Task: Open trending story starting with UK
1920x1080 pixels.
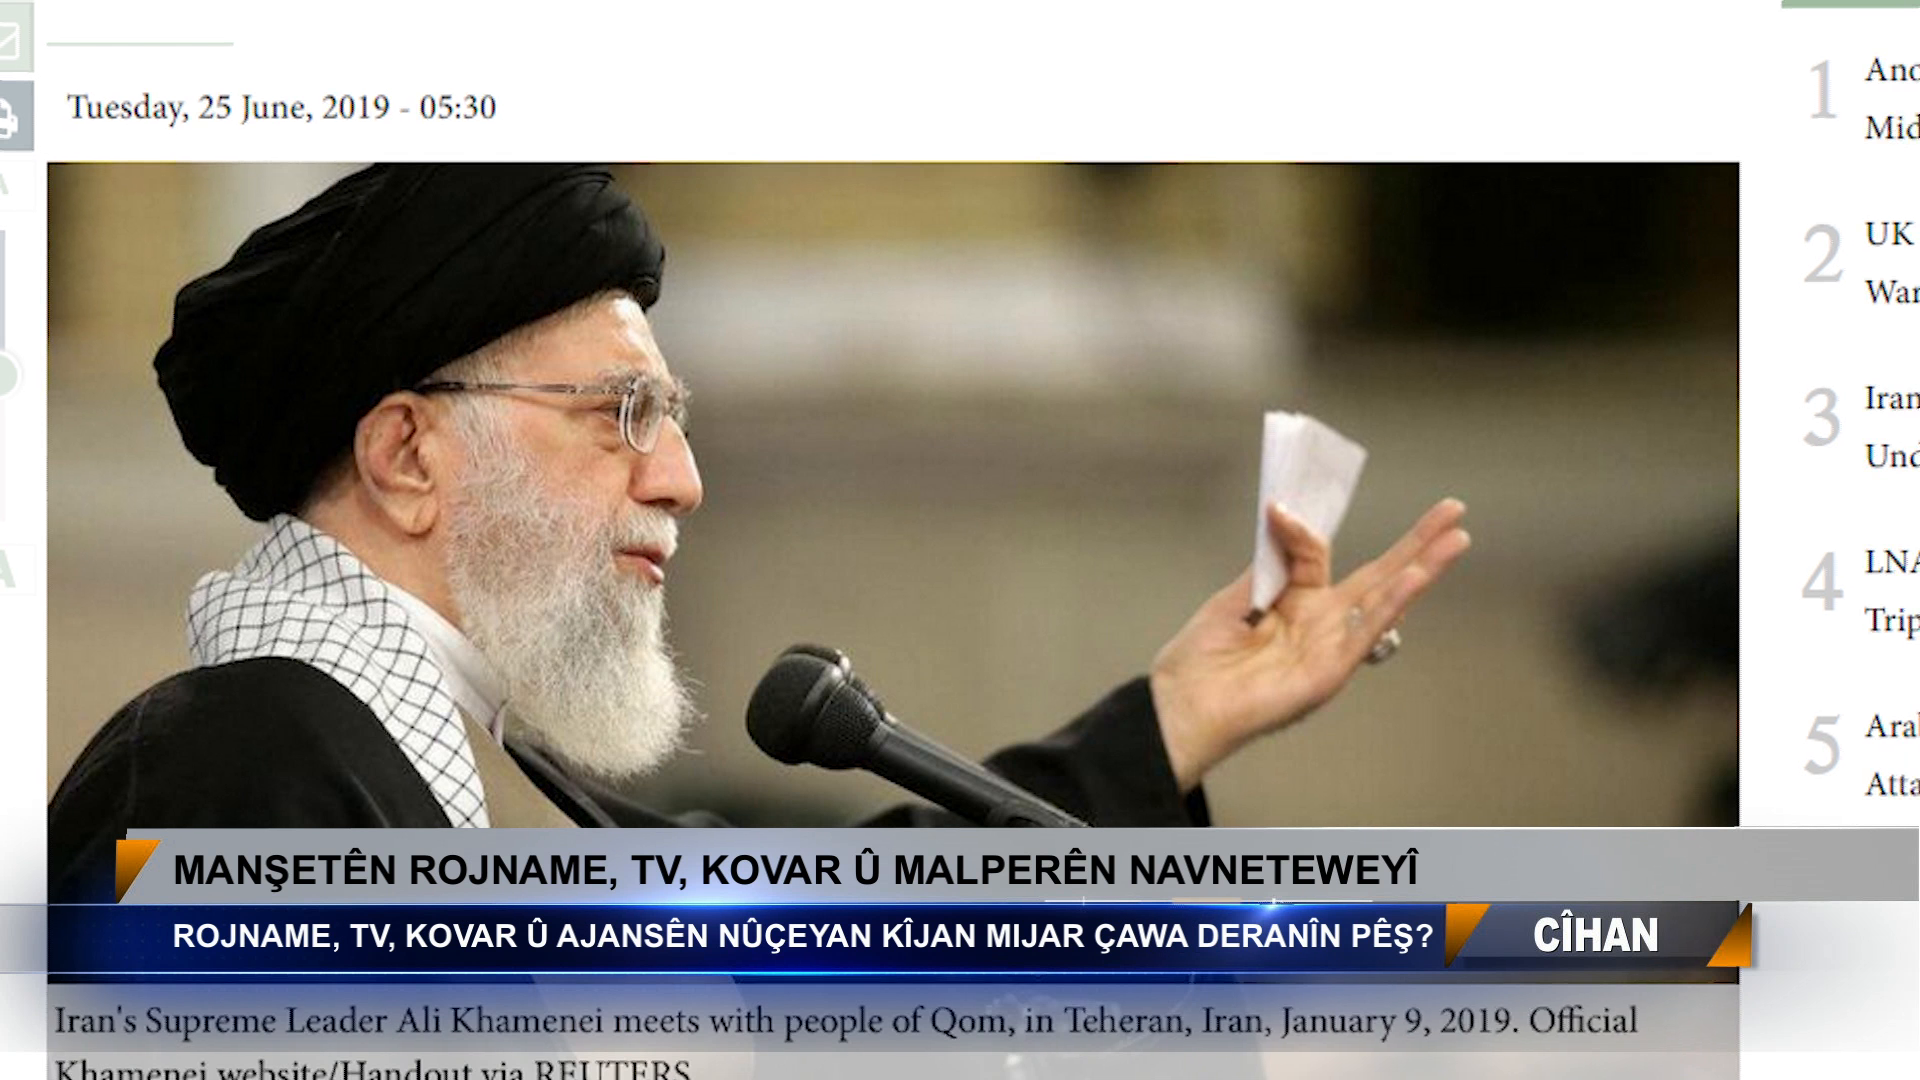Action: pyautogui.click(x=1891, y=262)
